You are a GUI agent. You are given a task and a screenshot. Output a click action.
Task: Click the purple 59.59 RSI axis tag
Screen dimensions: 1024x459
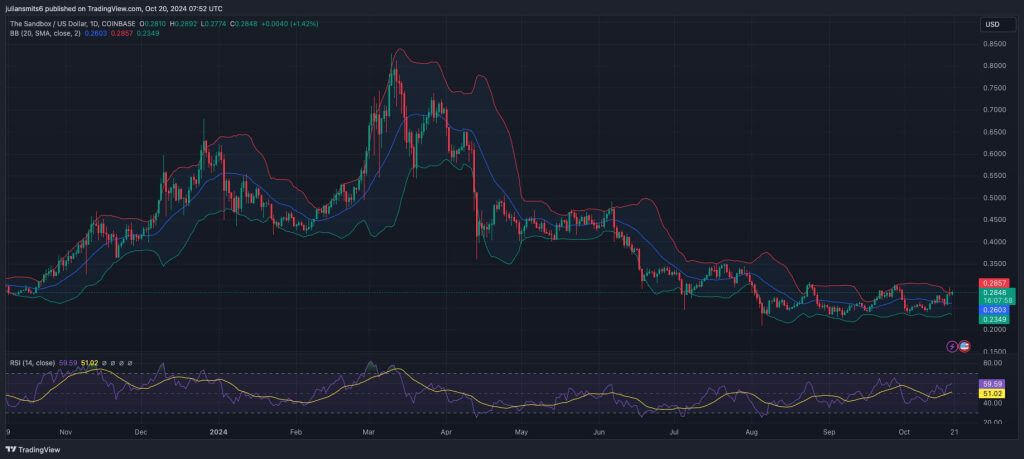coord(991,385)
